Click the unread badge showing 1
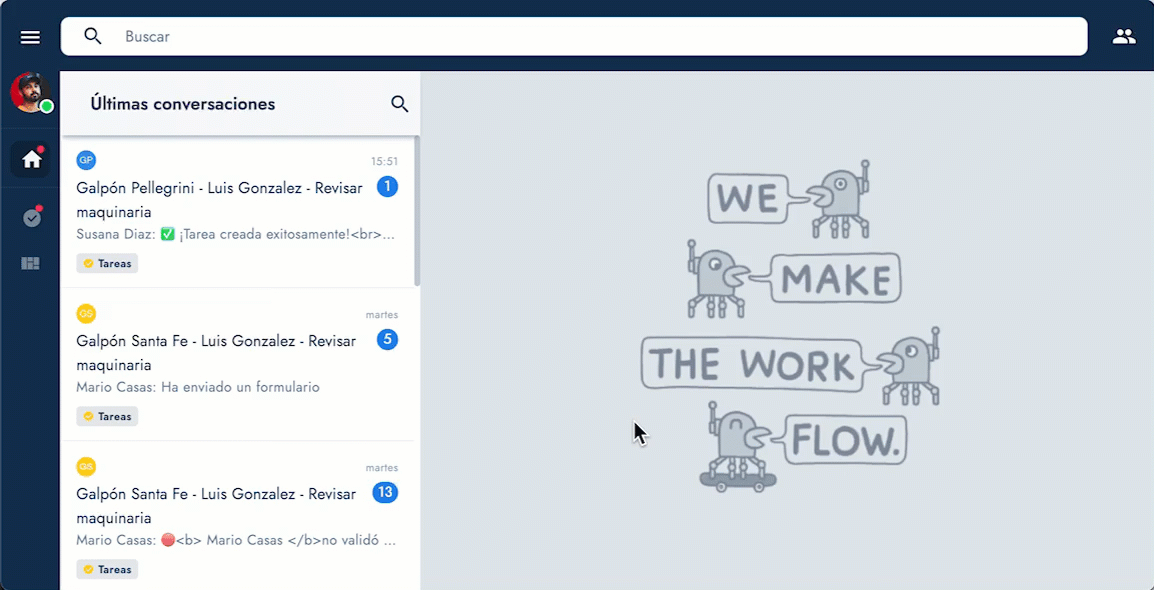 tap(387, 187)
